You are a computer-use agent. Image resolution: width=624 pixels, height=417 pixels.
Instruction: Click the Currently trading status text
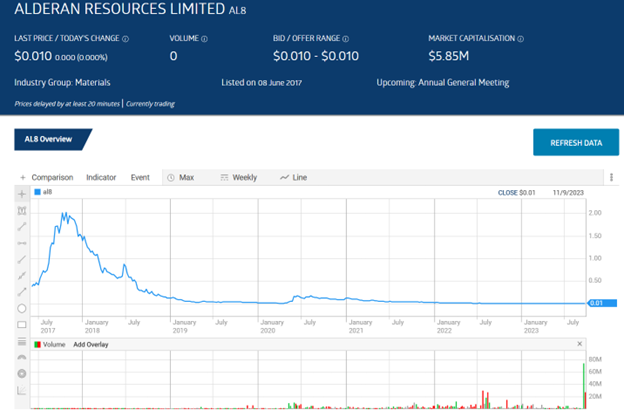point(150,104)
